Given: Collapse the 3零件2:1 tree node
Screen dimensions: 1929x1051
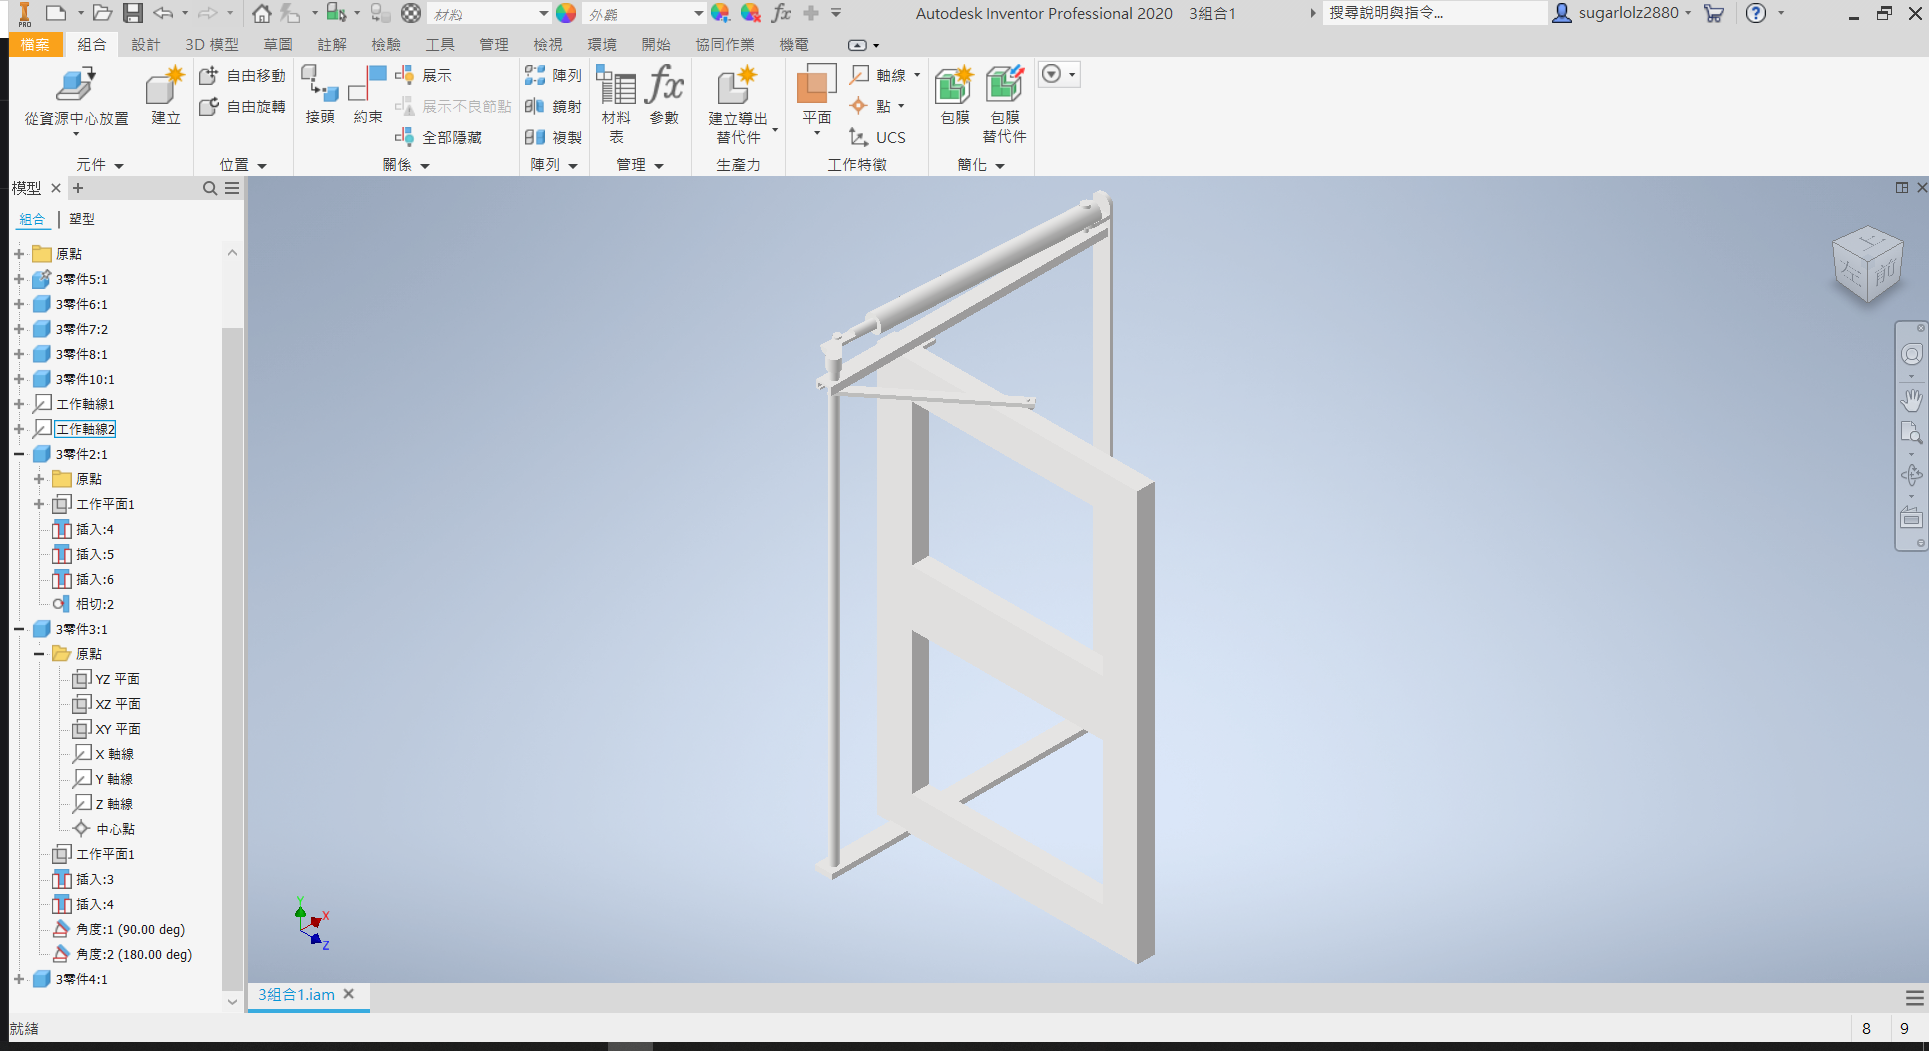Looking at the screenshot, I should pos(19,454).
